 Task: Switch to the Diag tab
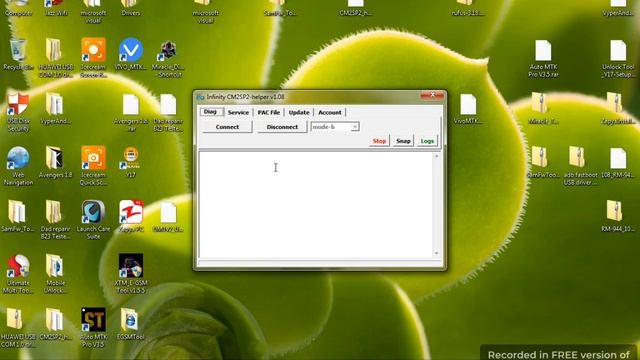point(211,112)
